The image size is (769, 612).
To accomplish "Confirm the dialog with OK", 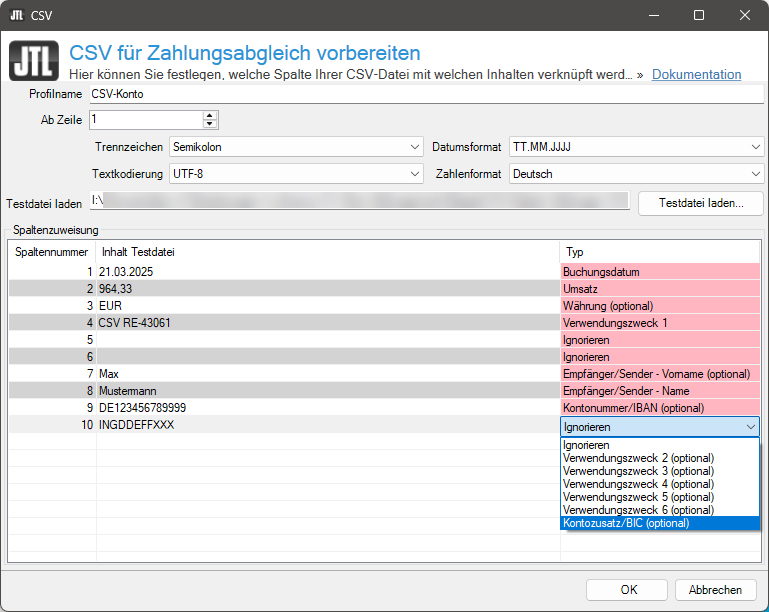I will pyautogui.click(x=626, y=590).
